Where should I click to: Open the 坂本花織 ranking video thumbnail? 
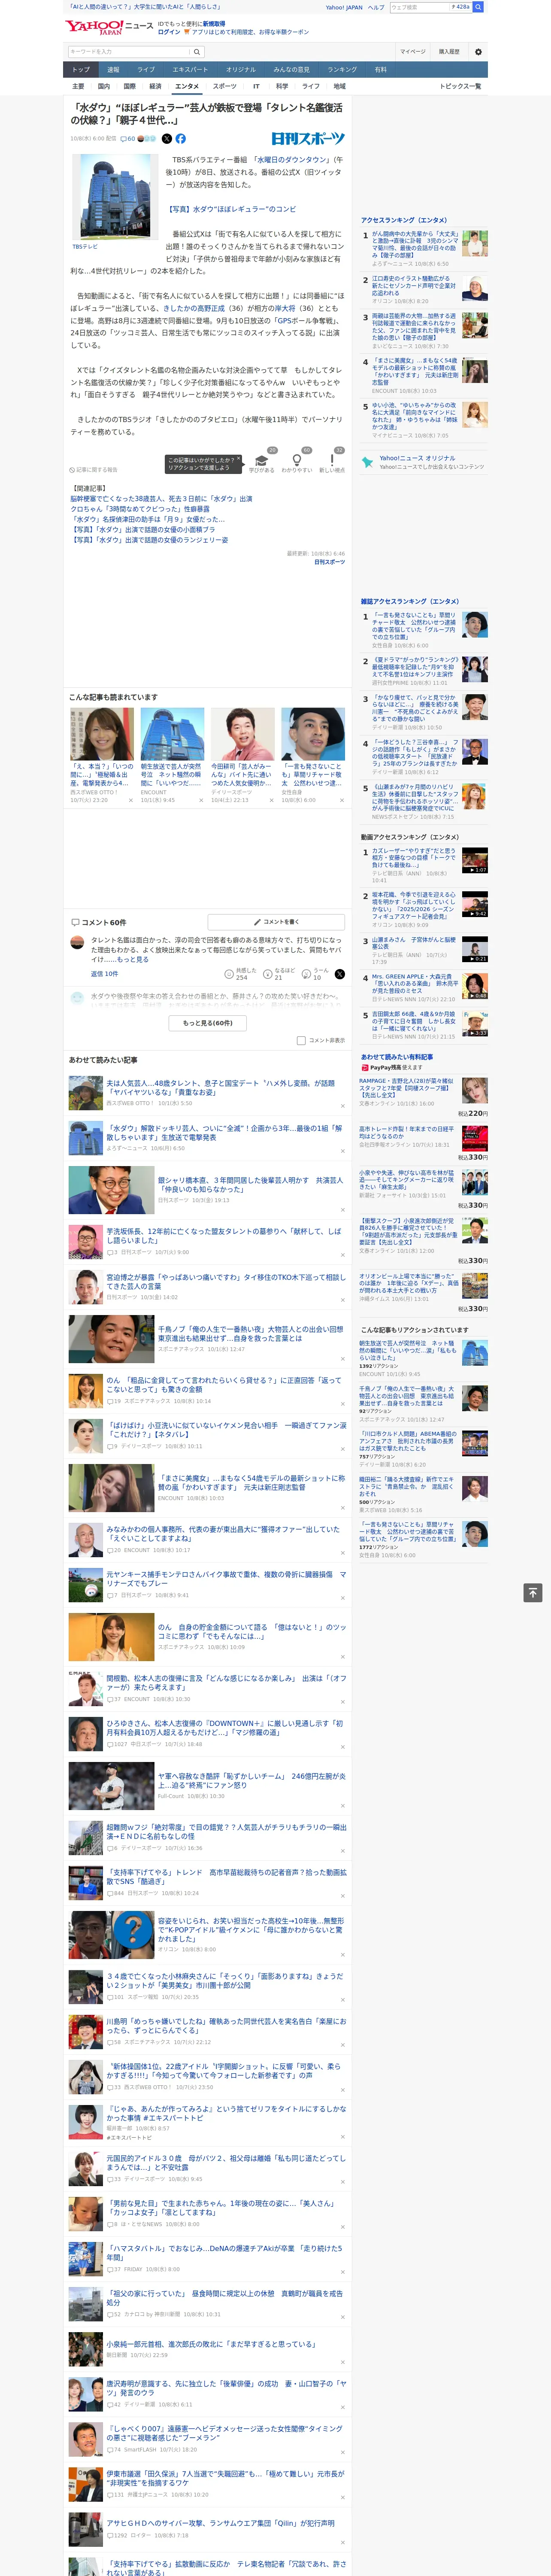click(x=475, y=904)
